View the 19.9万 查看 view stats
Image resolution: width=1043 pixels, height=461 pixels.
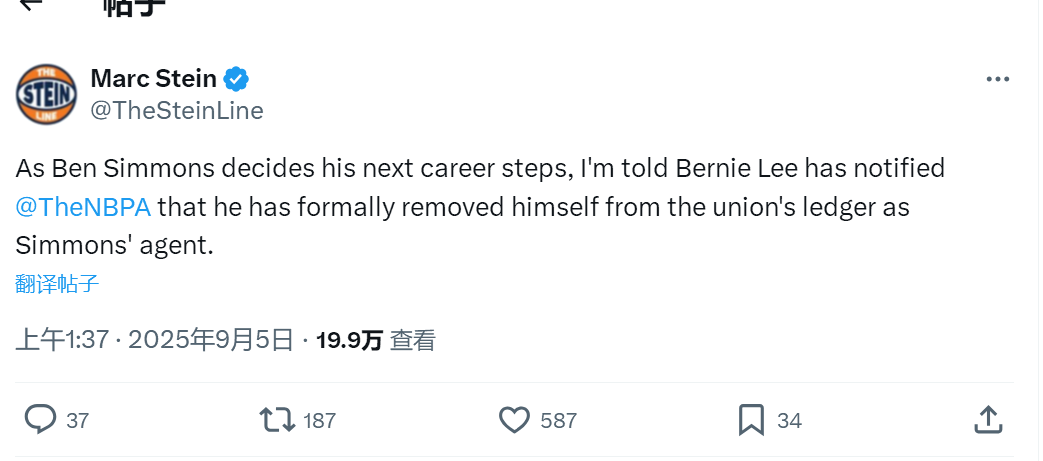pyautogui.click(x=375, y=340)
